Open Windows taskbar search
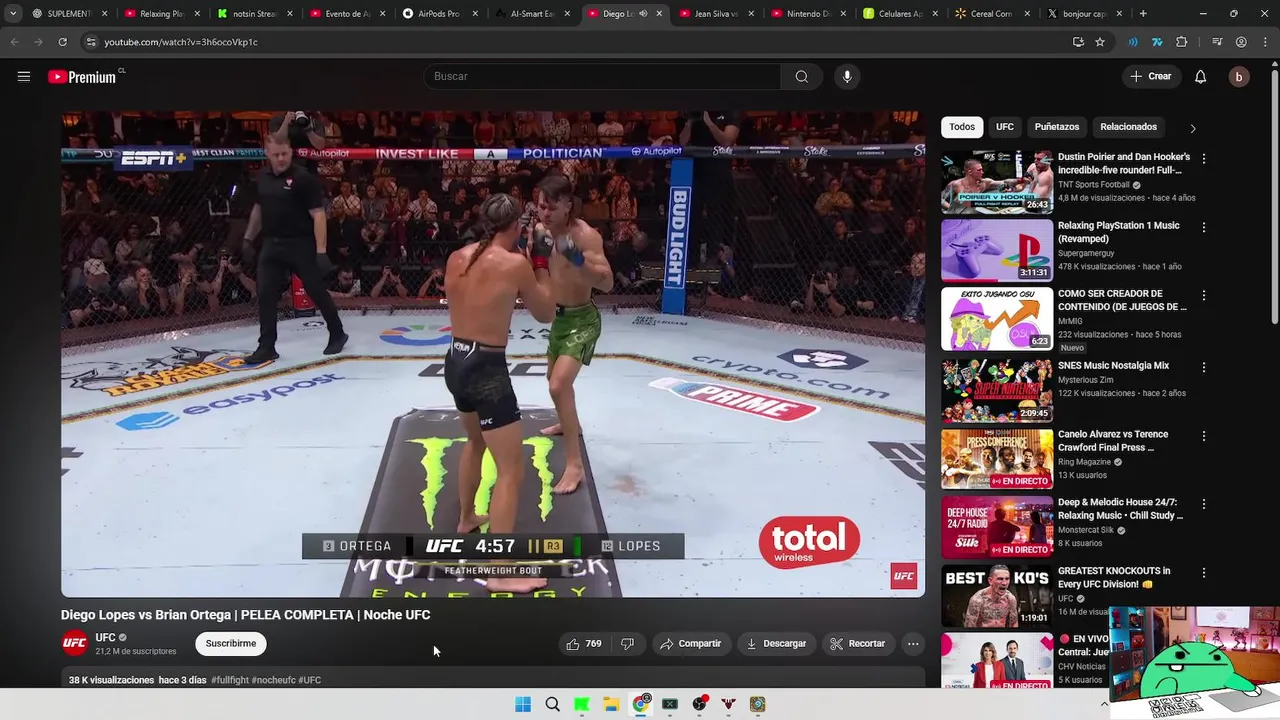This screenshot has height=720, width=1280. 552,704
